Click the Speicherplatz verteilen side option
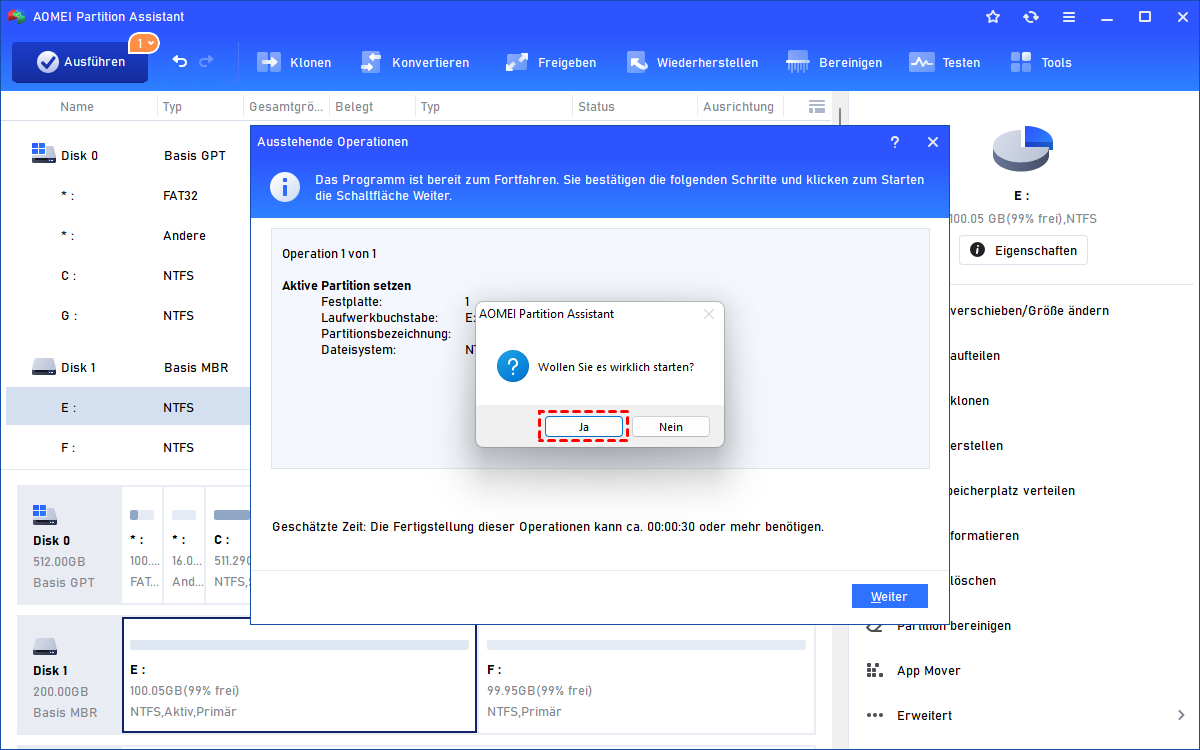1200x750 pixels. tap(1010, 491)
